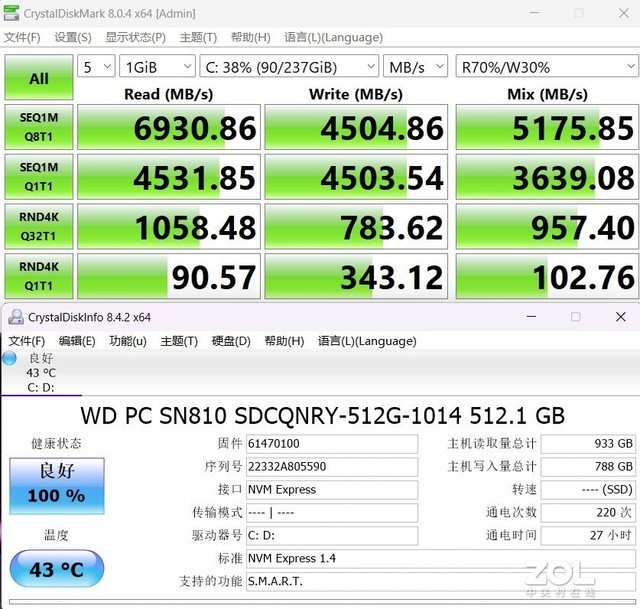This screenshot has height=609, width=640.
Task: Click the supported features field S.M.A.R.T.
Action: 441,581
